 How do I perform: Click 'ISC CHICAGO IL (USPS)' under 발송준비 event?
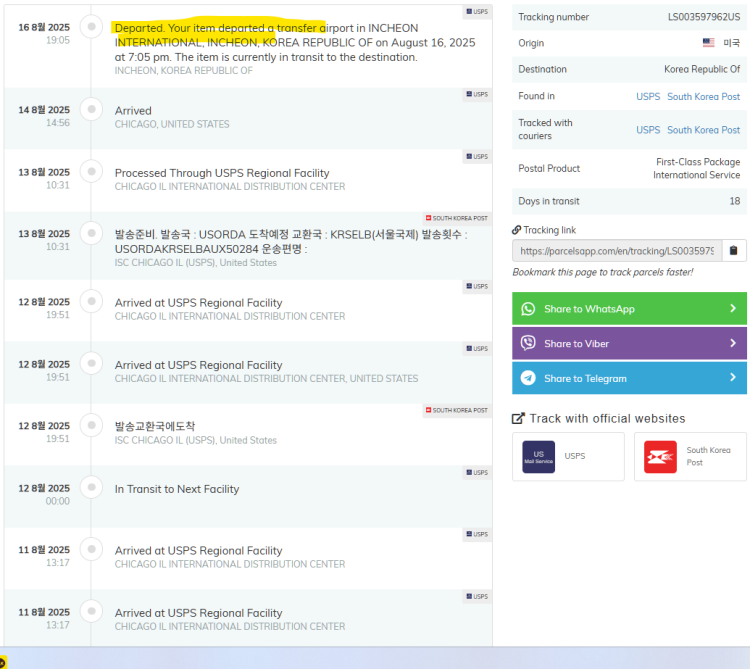coord(195,263)
